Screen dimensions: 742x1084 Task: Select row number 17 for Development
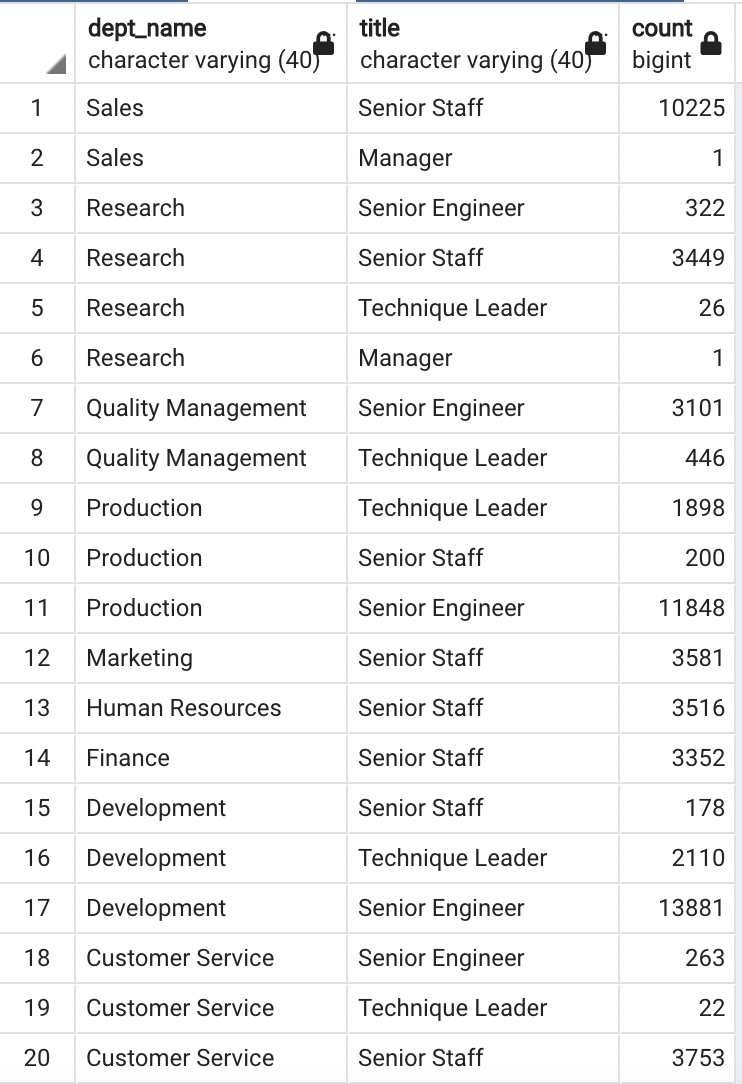(x=37, y=908)
